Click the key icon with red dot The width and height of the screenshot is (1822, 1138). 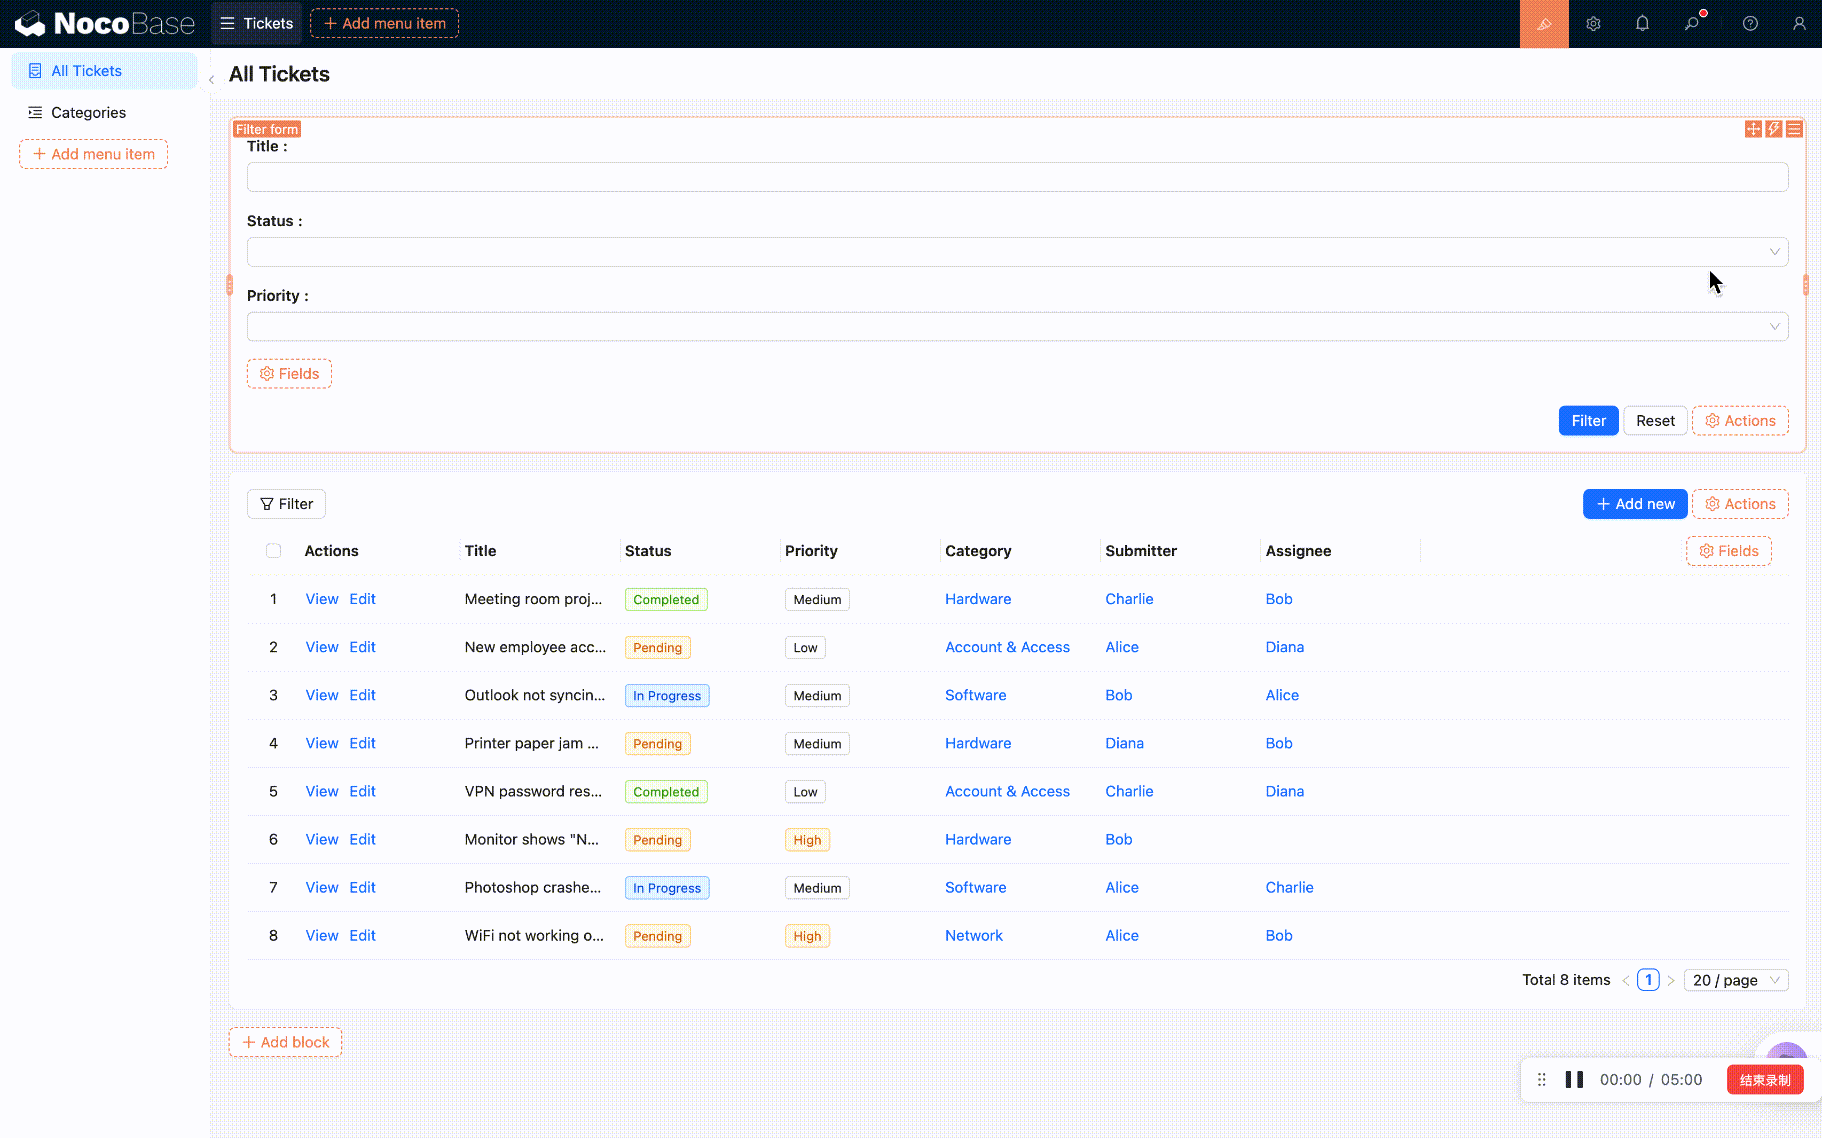tap(1692, 24)
